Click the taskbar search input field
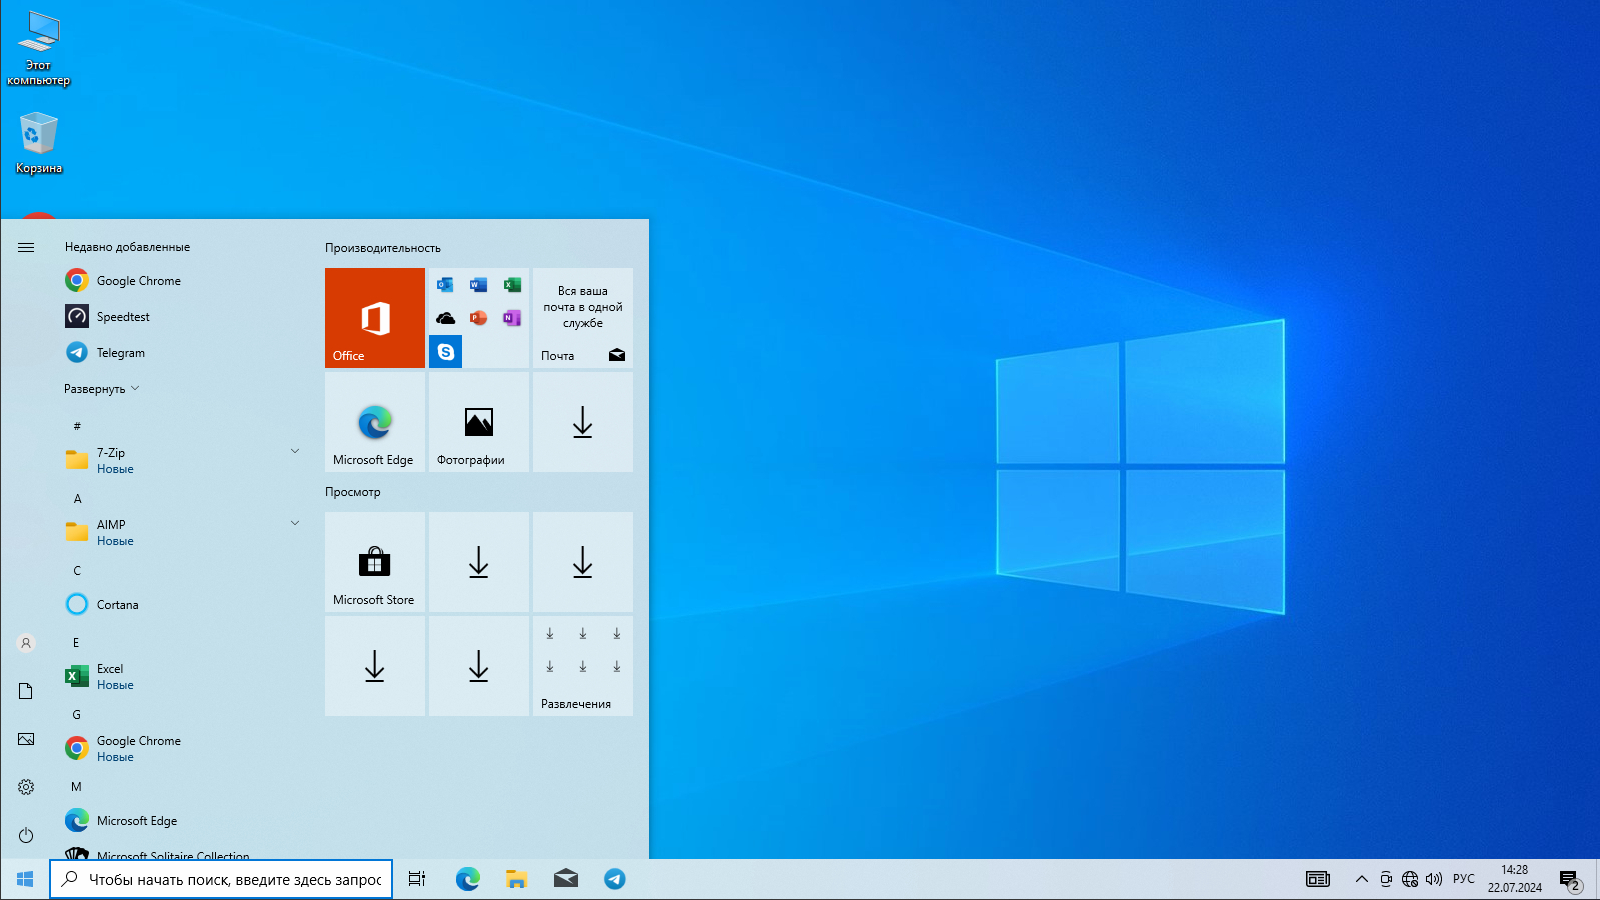The width and height of the screenshot is (1600, 900). click(234, 880)
